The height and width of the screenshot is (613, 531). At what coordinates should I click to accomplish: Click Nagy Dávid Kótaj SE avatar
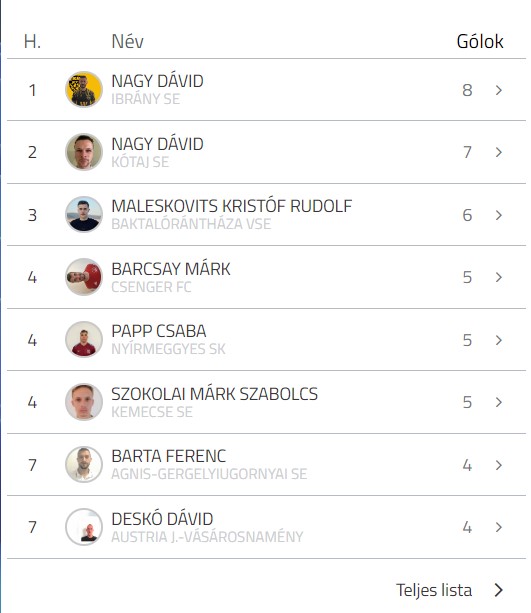[x=84, y=152]
